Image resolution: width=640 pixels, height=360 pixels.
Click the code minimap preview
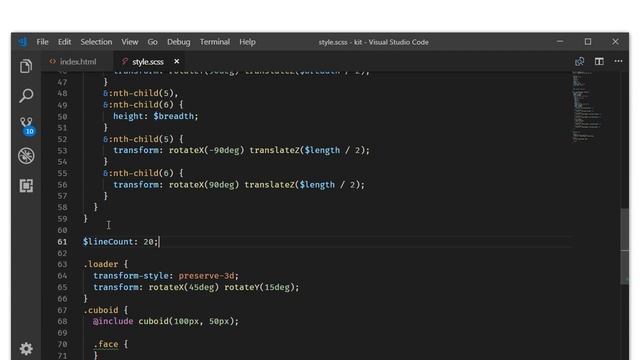(x=588, y=107)
